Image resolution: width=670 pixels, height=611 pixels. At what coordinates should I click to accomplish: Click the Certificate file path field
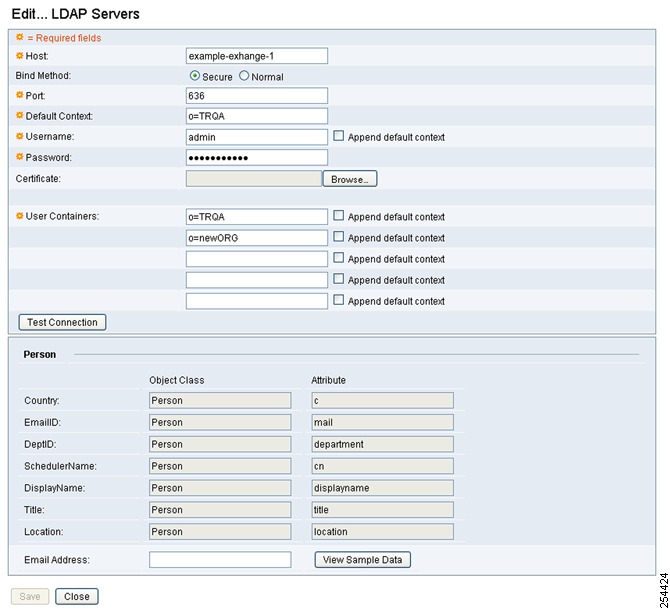tap(254, 179)
